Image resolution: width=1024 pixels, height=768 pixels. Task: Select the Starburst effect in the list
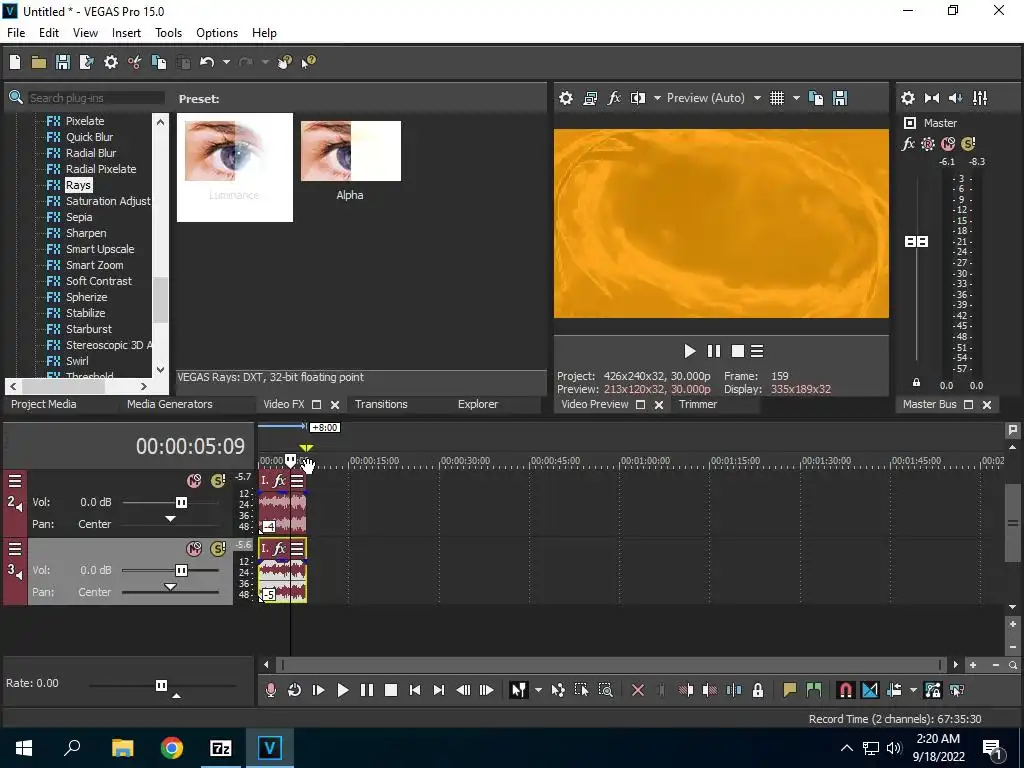click(89, 329)
